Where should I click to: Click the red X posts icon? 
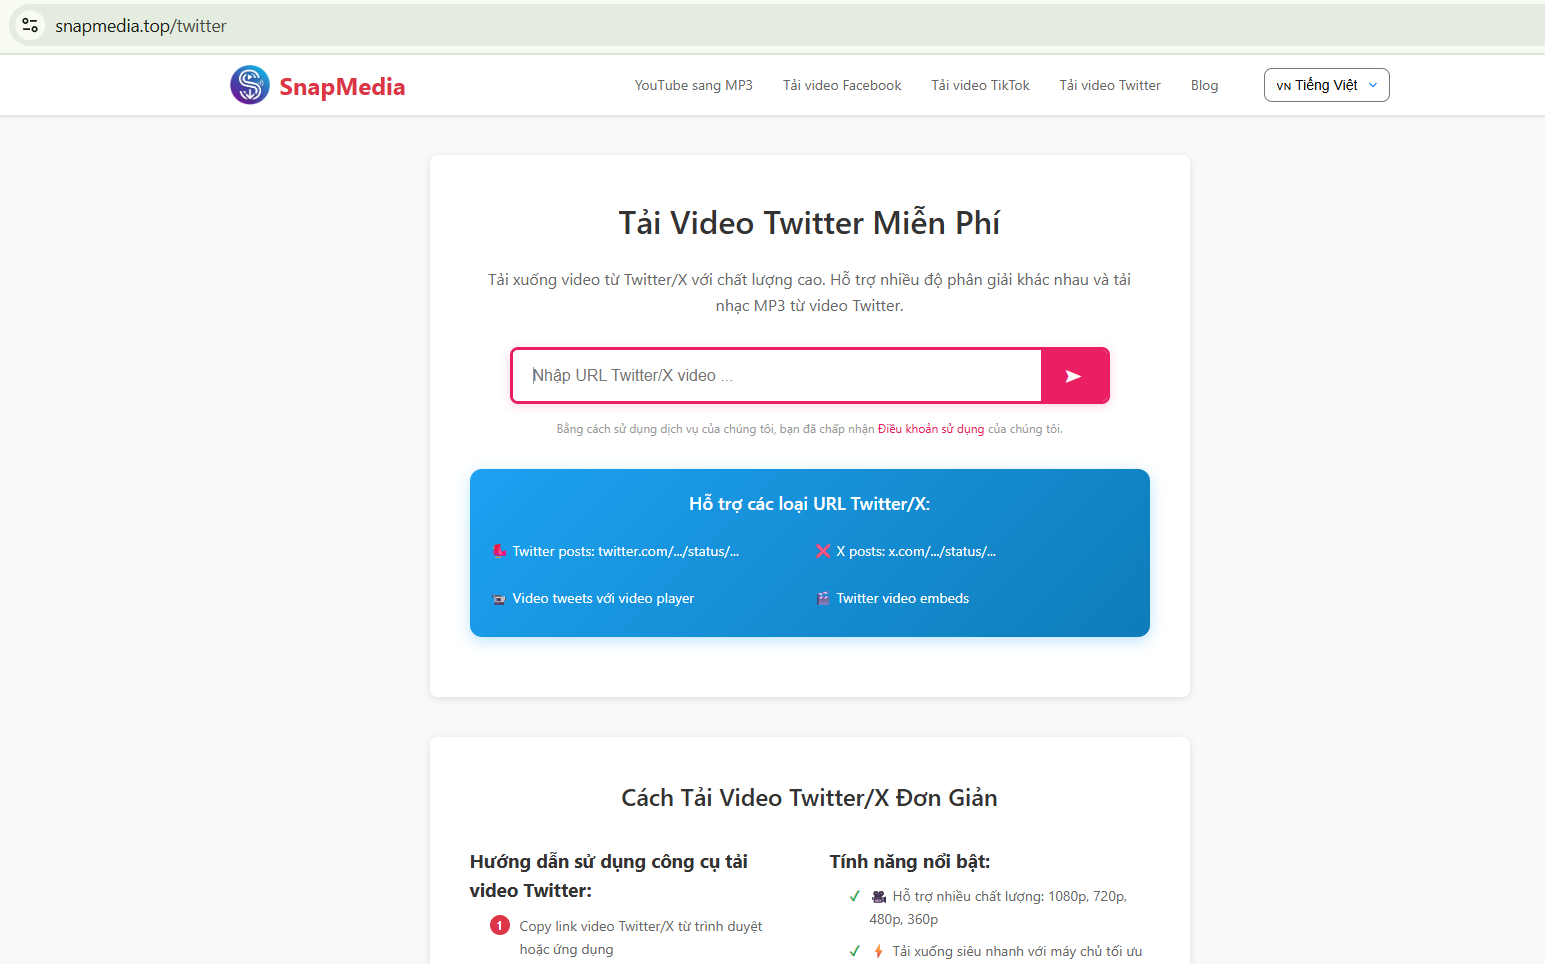tap(823, 550)
